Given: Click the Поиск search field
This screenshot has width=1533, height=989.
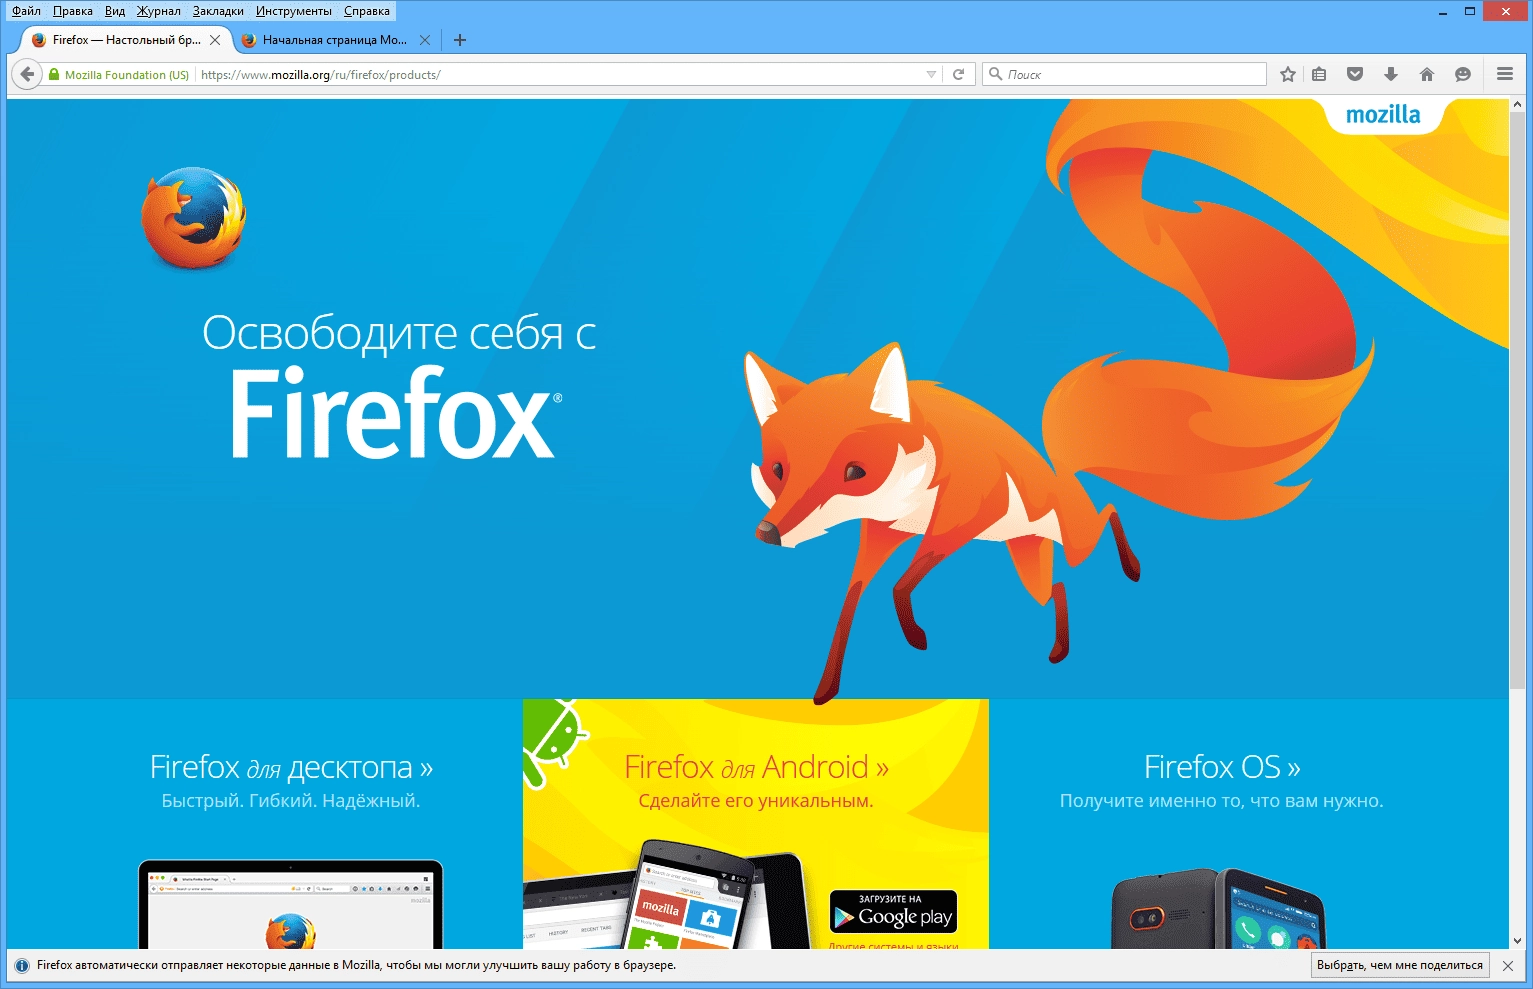Looking at the screenshot, I should (1124, 74).
